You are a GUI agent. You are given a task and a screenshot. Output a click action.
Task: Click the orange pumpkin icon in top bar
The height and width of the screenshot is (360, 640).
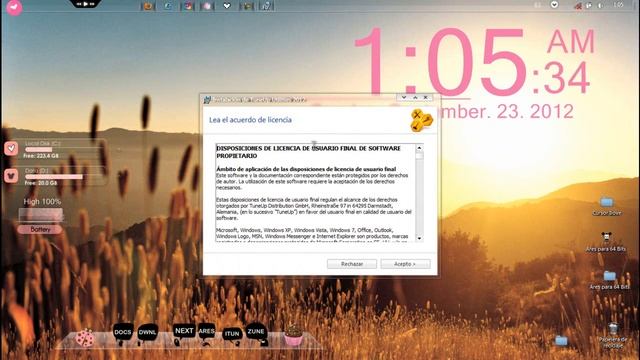click(148, 6)
